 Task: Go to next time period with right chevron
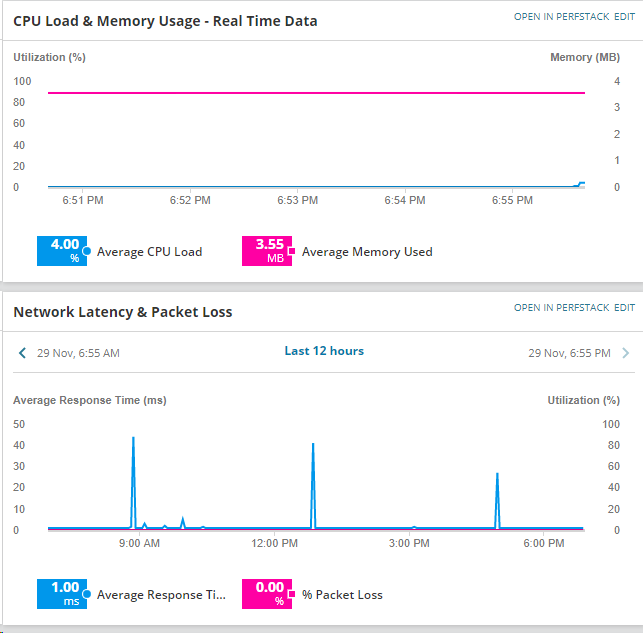[x=626, y=353]
